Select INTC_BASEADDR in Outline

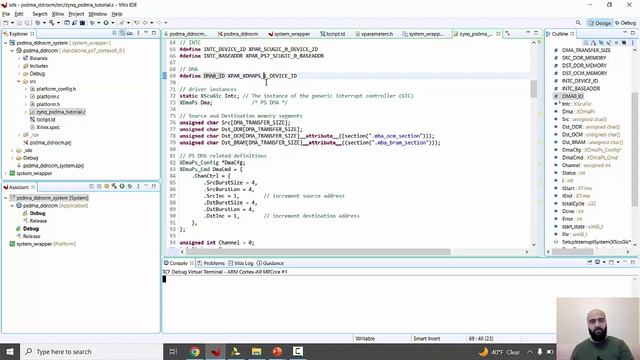[581, 89]
